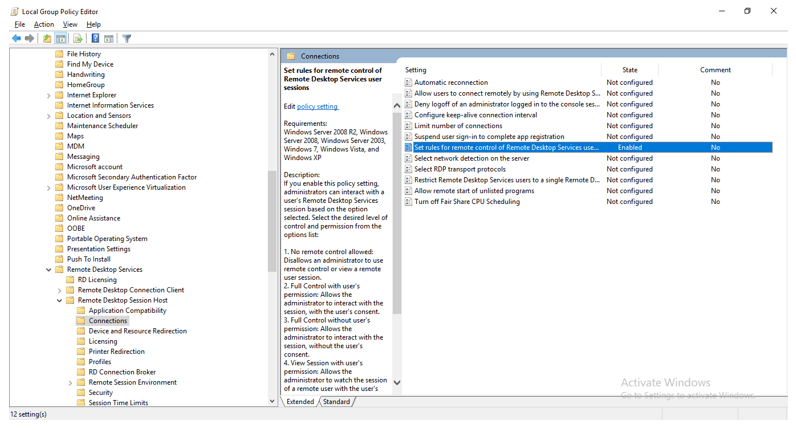
Task: Click the Enabled state cell
Action: [x=630, y=147]
